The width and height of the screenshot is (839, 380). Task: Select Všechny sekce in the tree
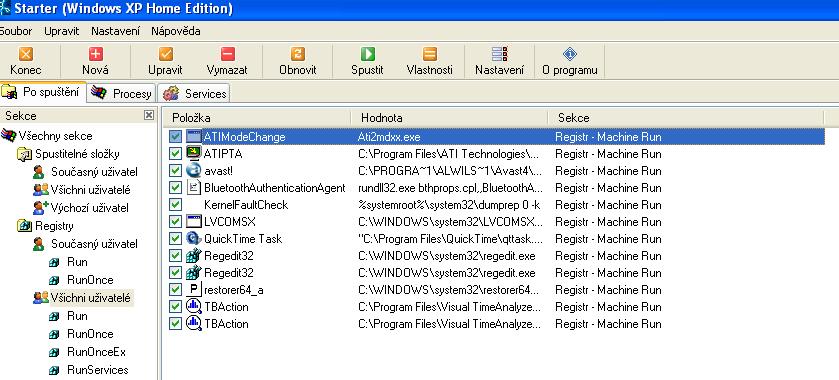click(56, 136)
